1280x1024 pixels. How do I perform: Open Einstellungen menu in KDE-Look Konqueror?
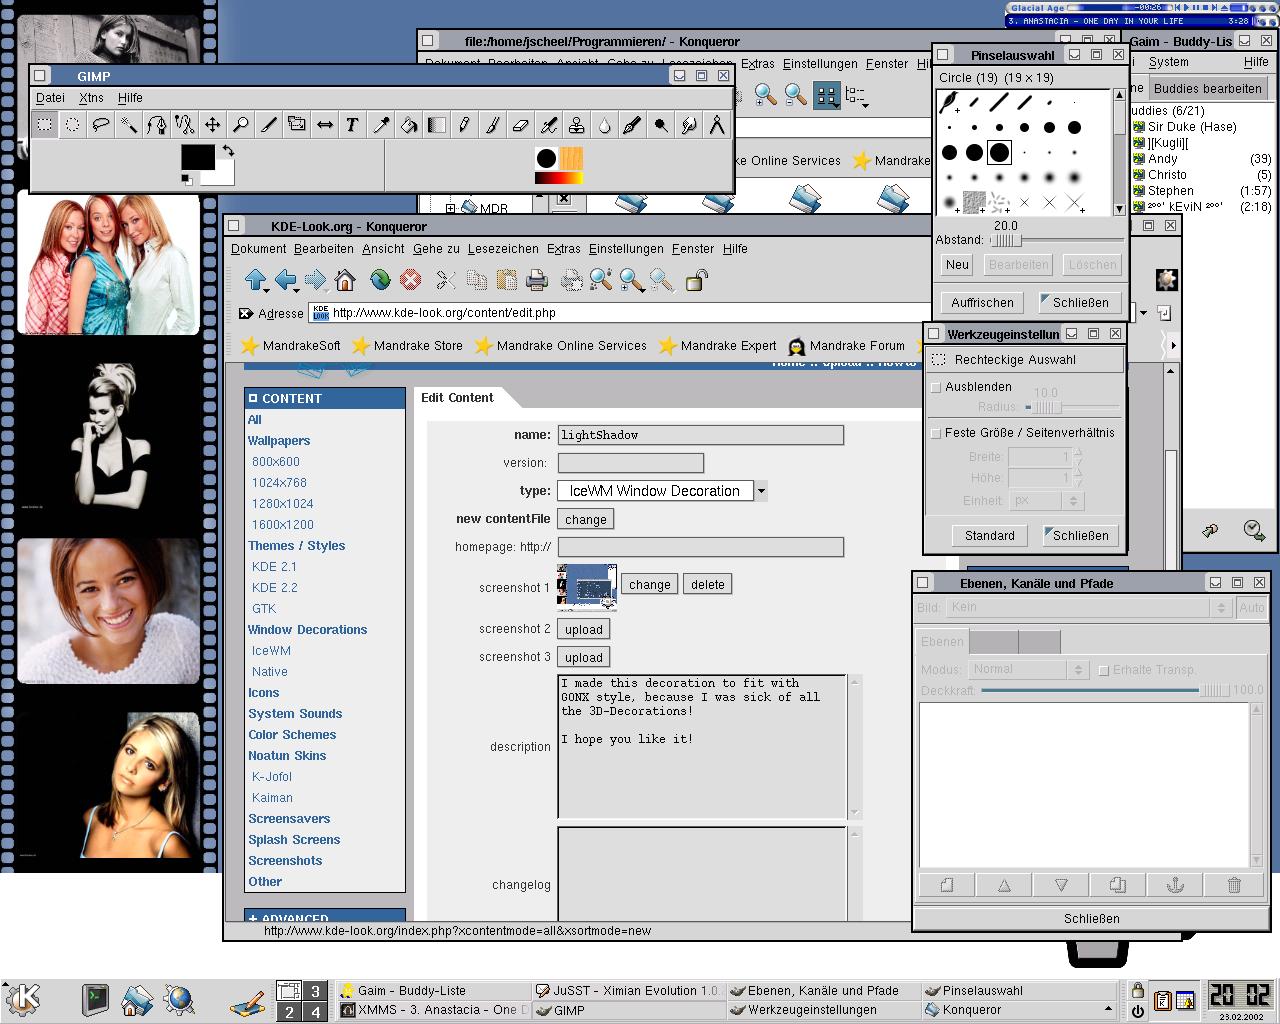click(626, 249)
